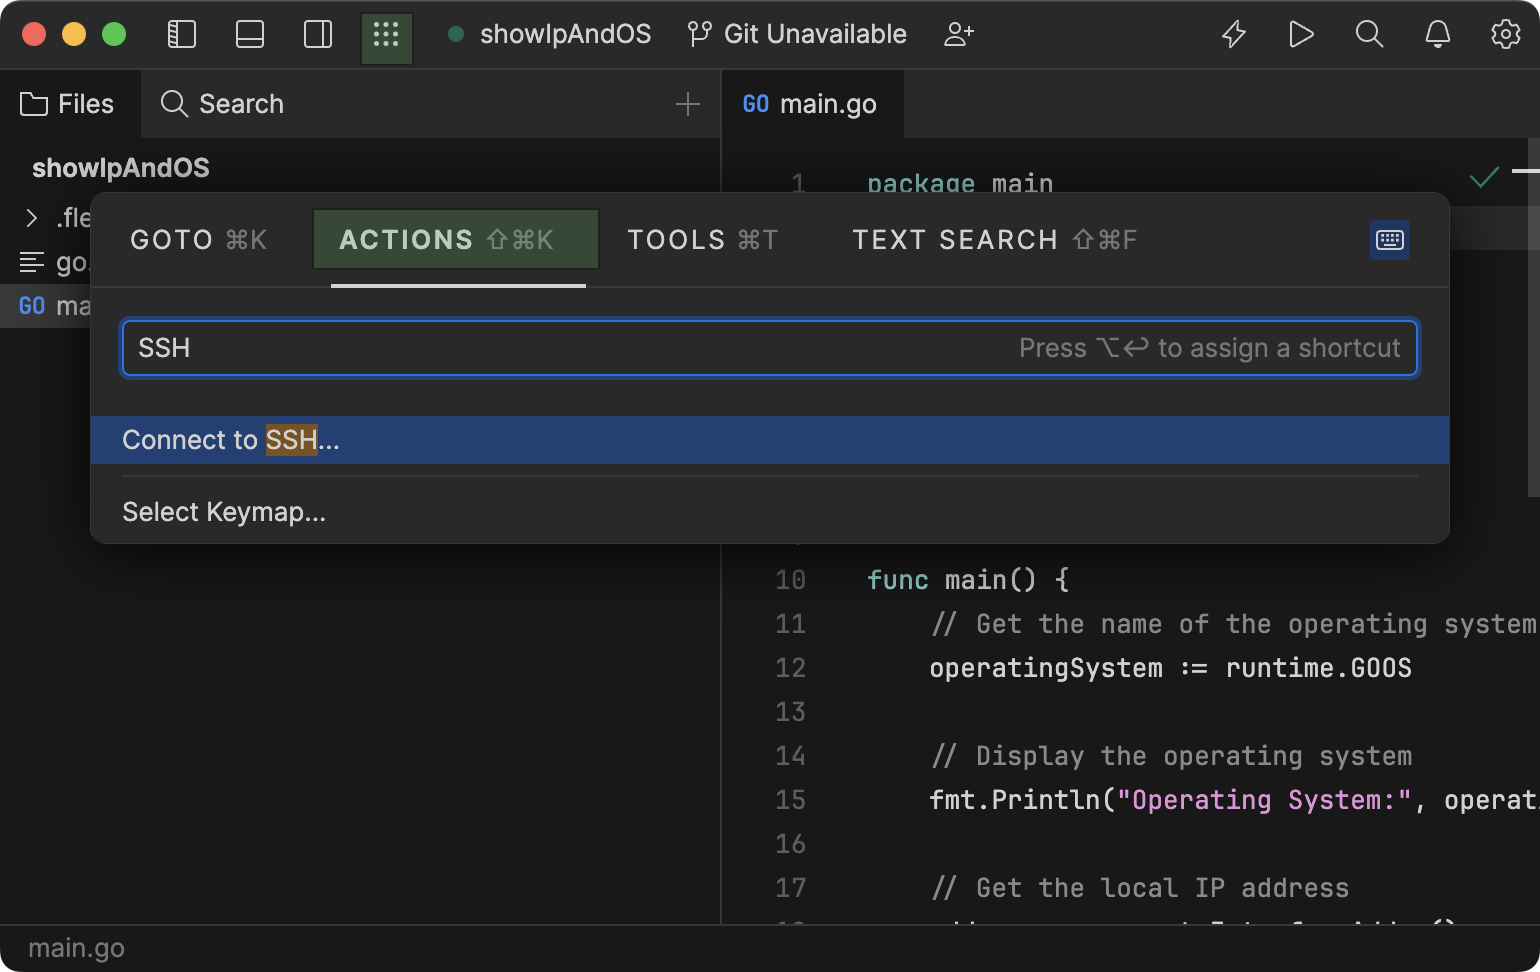Select the TEXT SEARCH tab

coord(993,239)
